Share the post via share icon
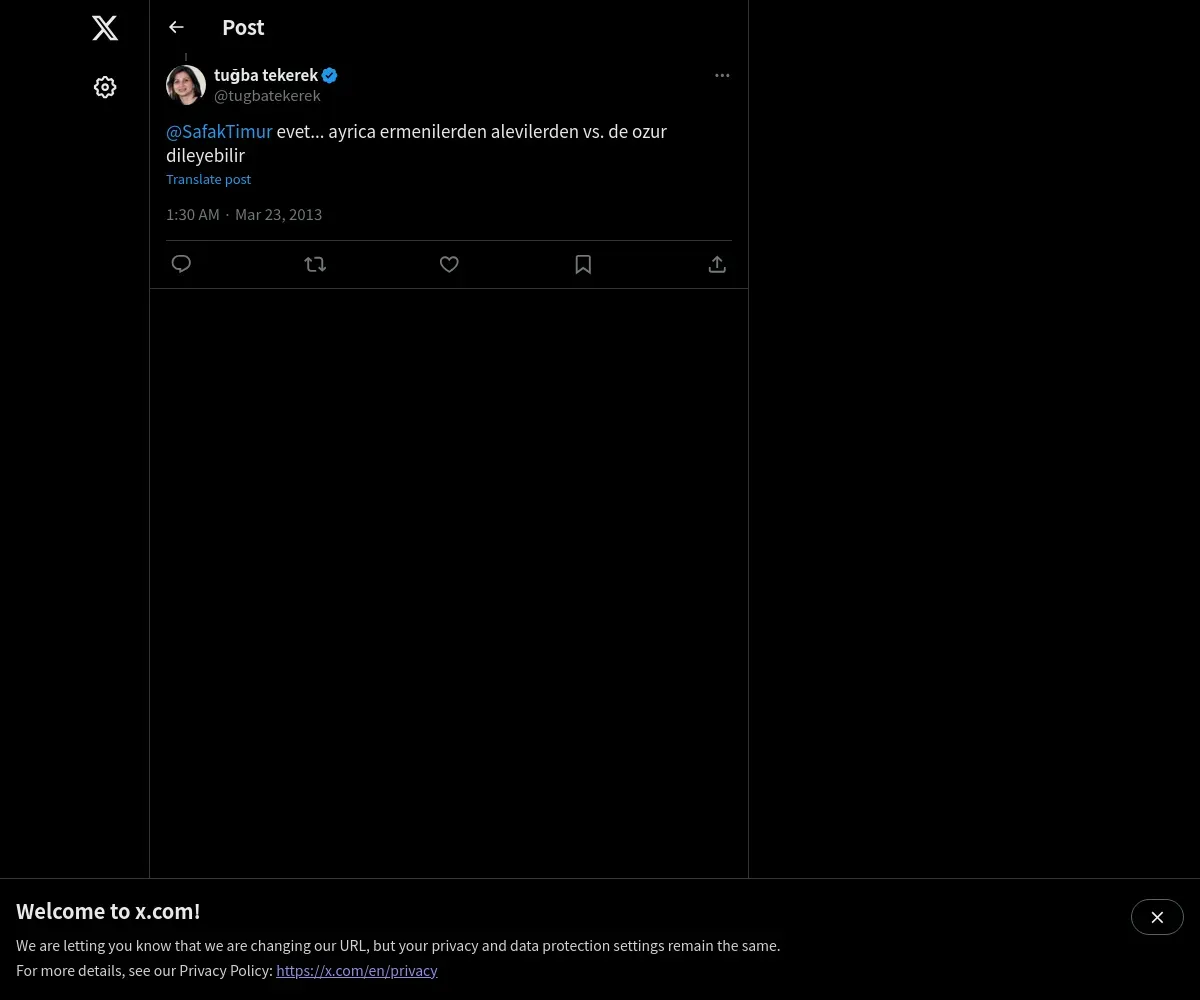This screenshot has width=1200, height=1000. [717, 264]
